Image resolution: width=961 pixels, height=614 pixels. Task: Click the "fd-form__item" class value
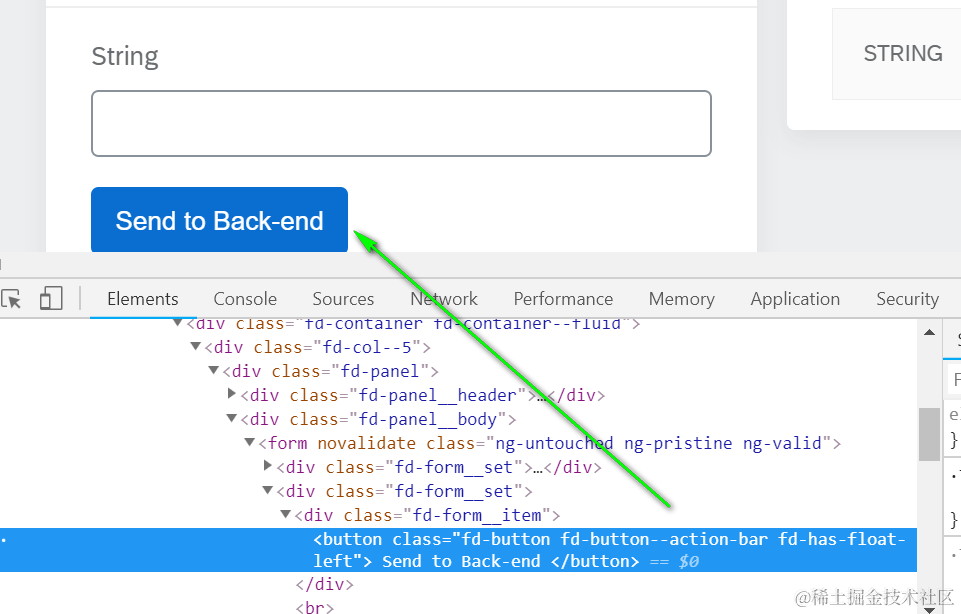[x=477, y=515]
